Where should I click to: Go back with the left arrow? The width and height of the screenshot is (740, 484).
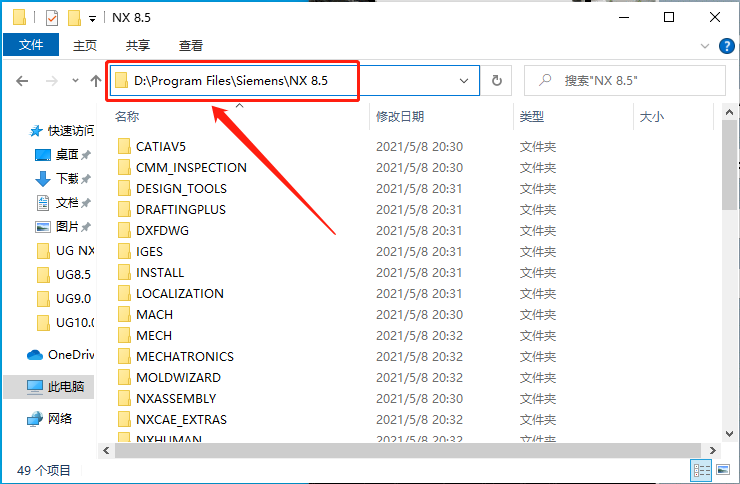click(22, 81)
